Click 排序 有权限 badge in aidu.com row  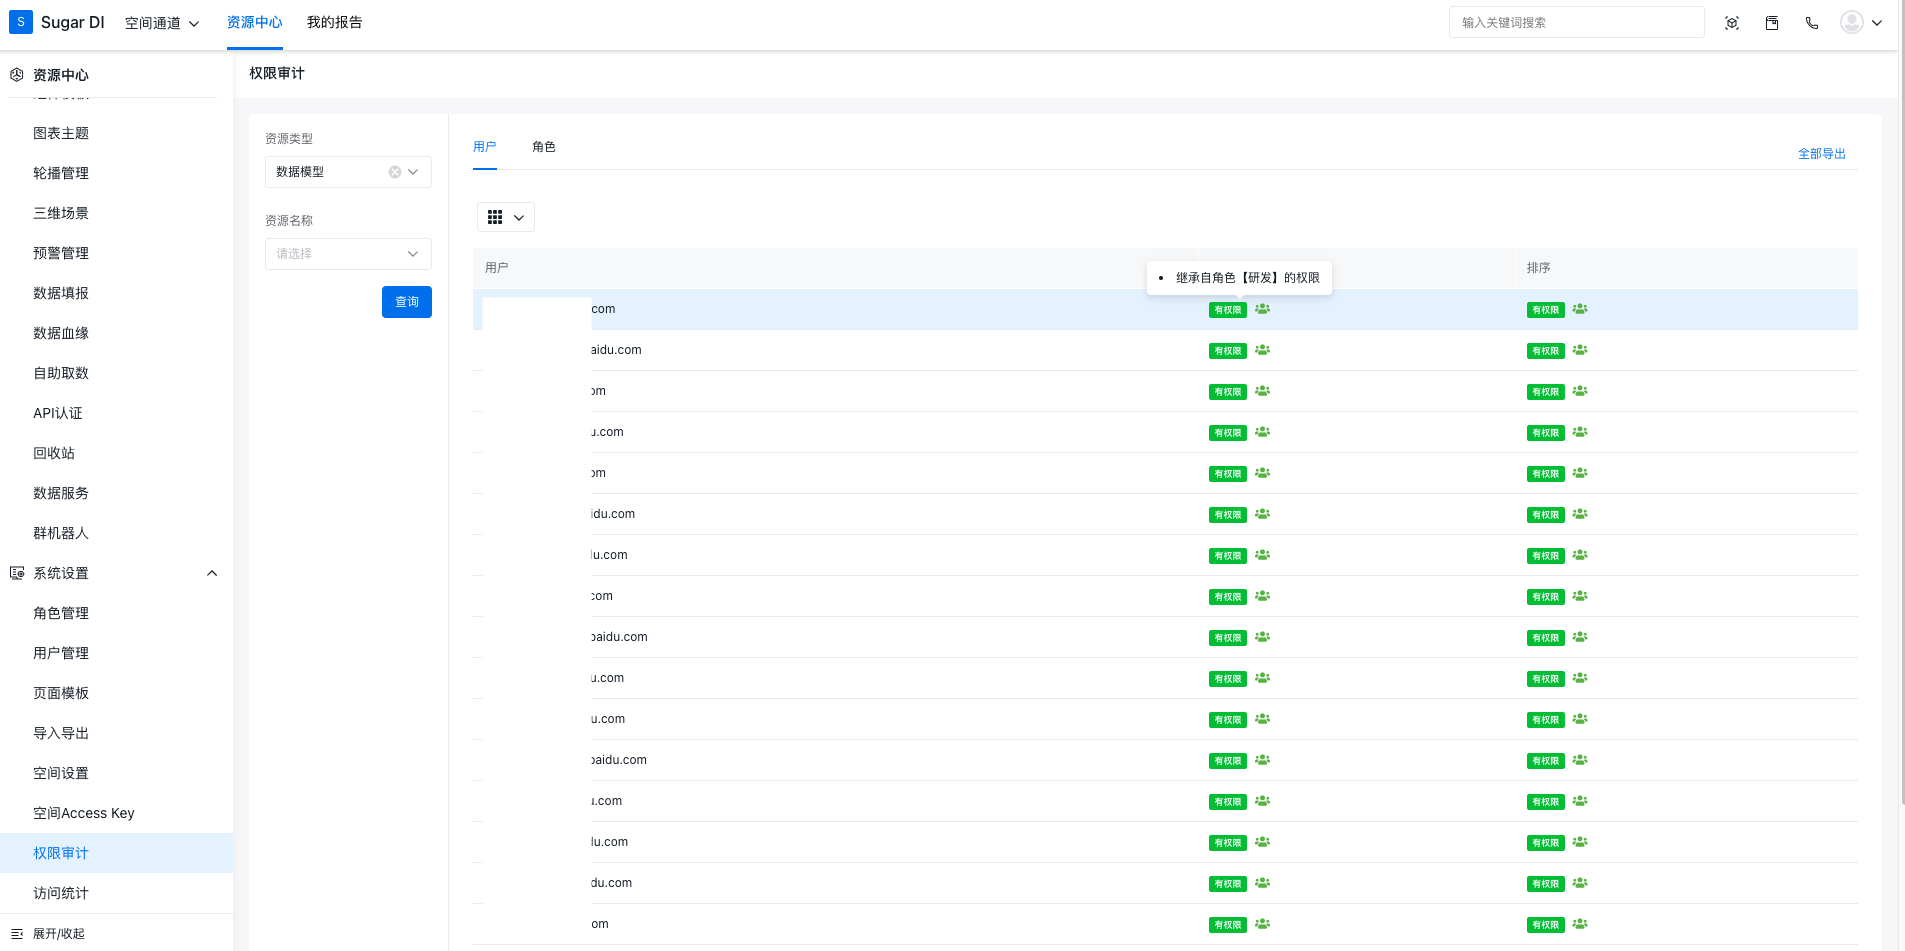pyautogui.click(x=1545, y=351)
